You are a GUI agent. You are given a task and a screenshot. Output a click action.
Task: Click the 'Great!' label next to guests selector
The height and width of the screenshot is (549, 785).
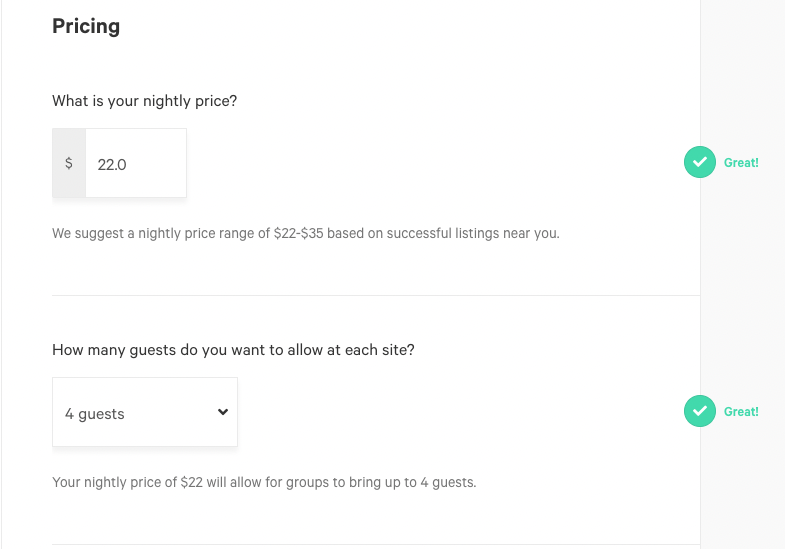click(x=741, y=411)
